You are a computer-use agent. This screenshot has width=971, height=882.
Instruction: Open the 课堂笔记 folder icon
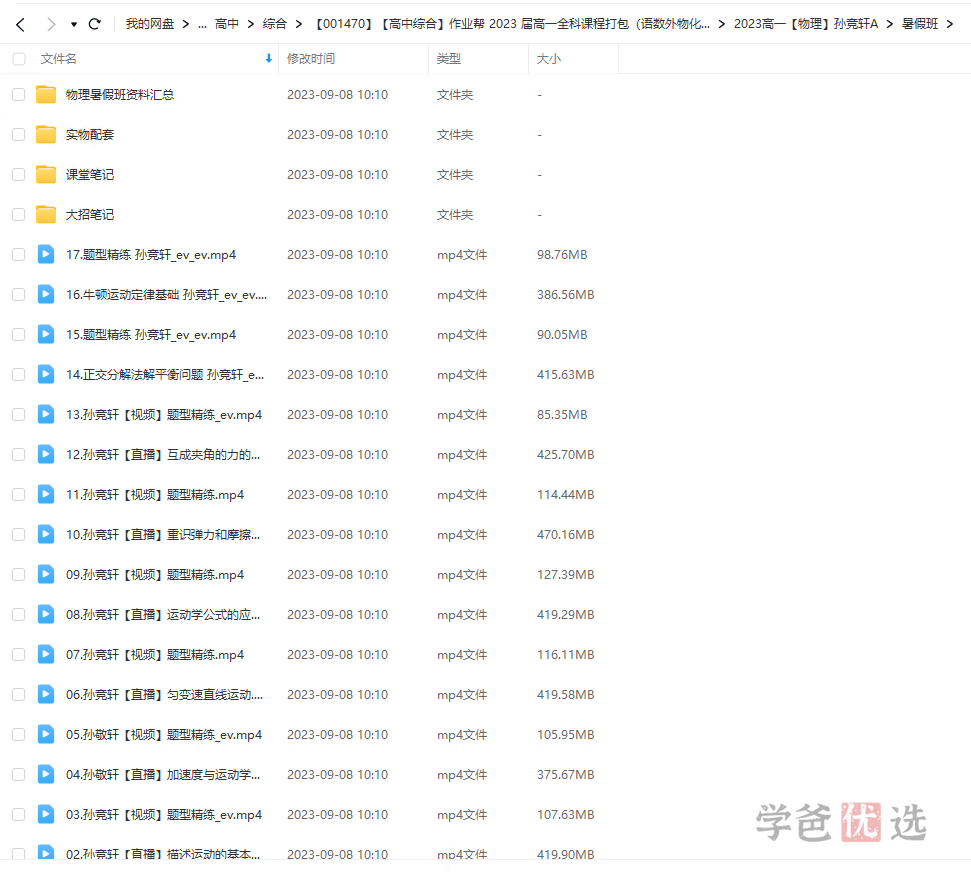point(46,175)
